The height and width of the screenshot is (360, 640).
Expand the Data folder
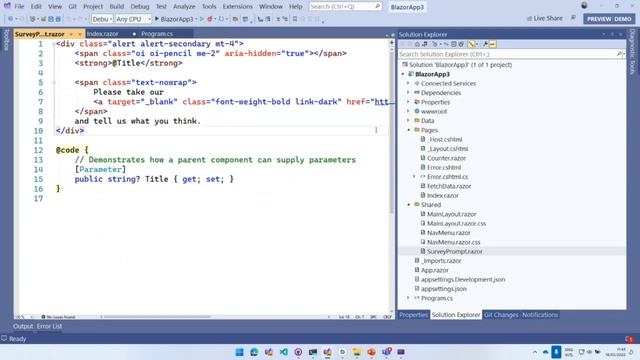click(408, 120)
